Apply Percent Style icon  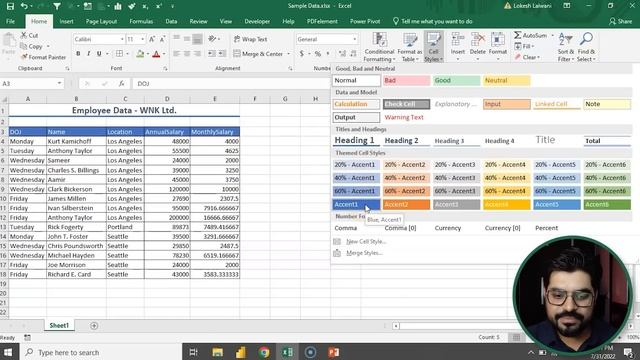coord(318,53)
